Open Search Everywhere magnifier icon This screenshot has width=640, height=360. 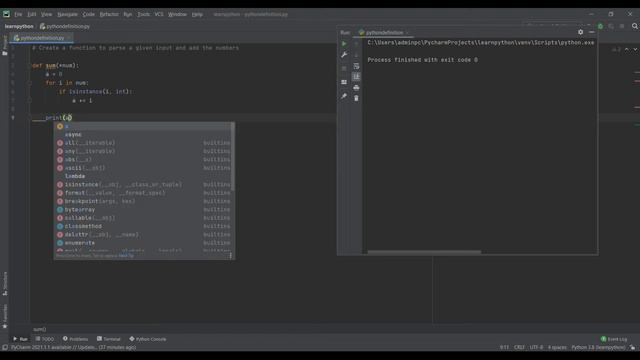[x=635, y=26]
